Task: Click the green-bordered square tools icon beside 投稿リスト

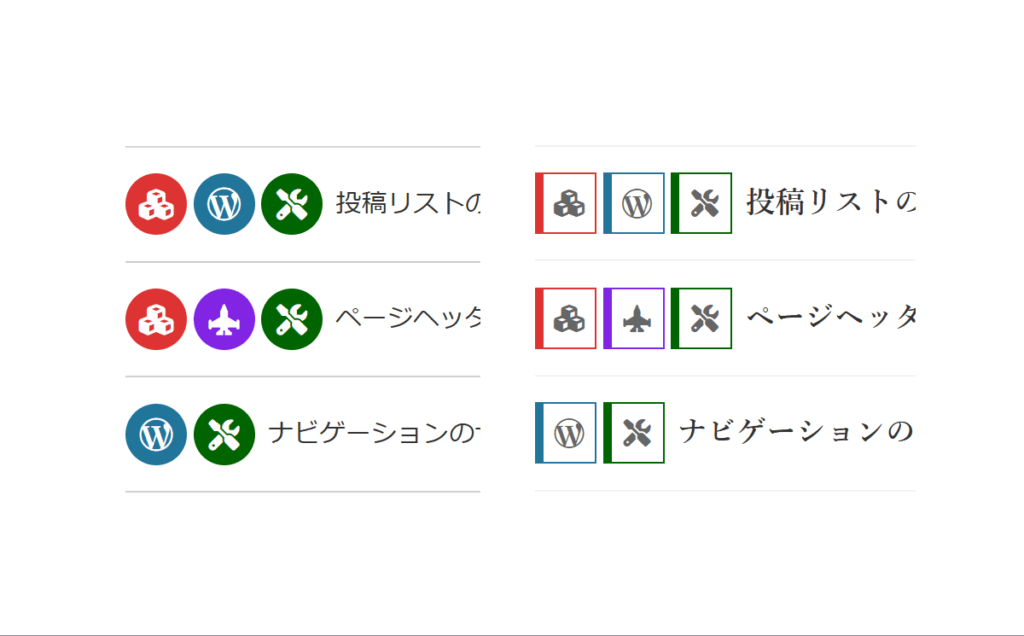Action: tap(702, 203)
